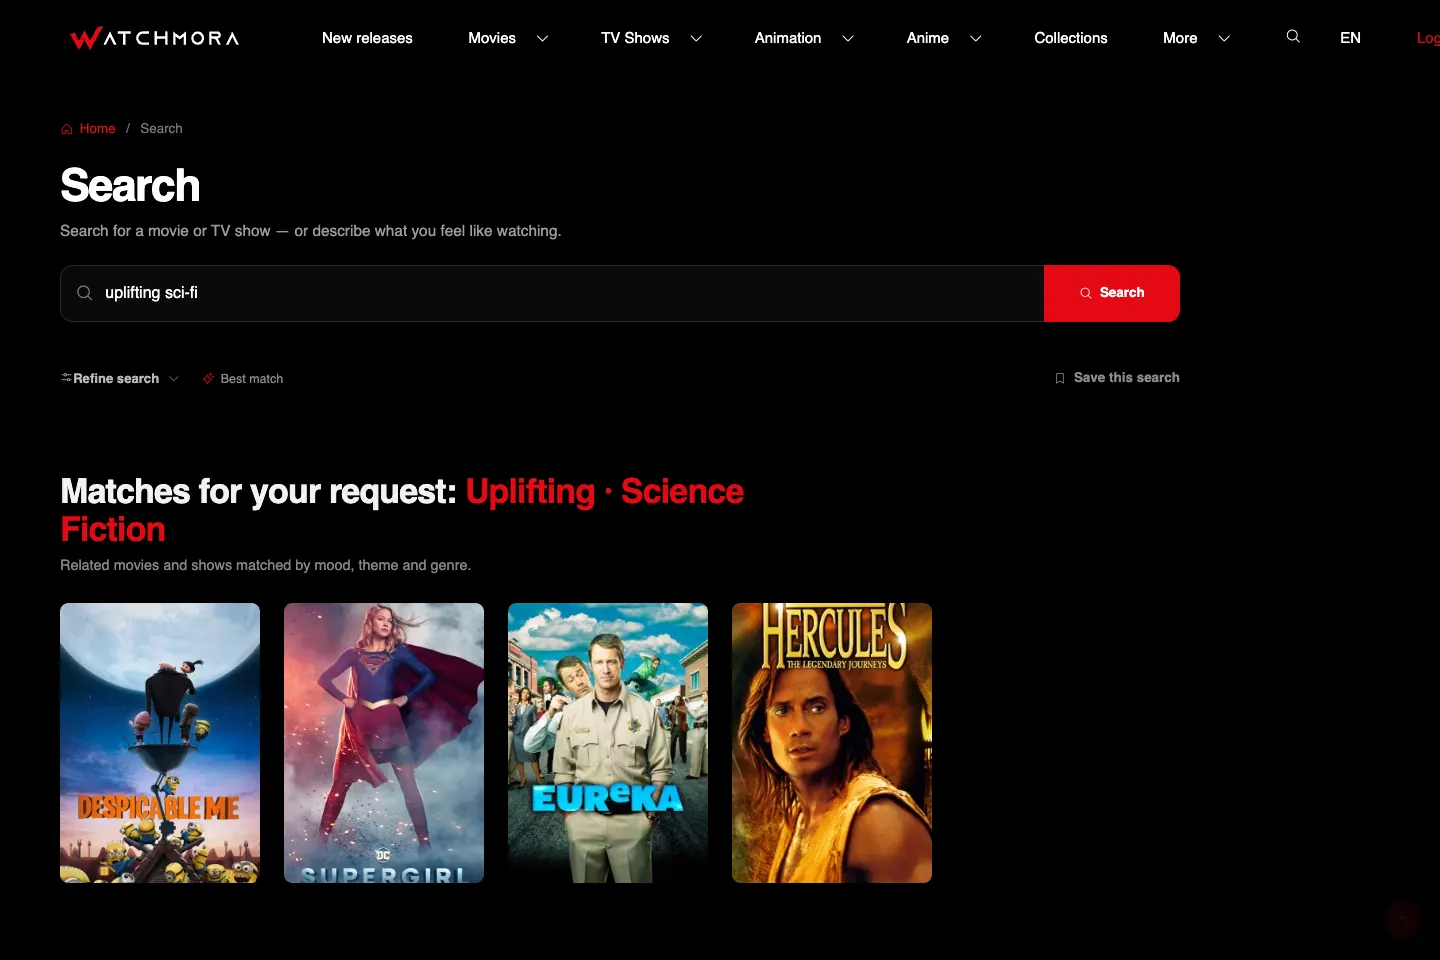Expand the Movies chevron arrow
The image size is (1440, 960).
coord(542,38)
